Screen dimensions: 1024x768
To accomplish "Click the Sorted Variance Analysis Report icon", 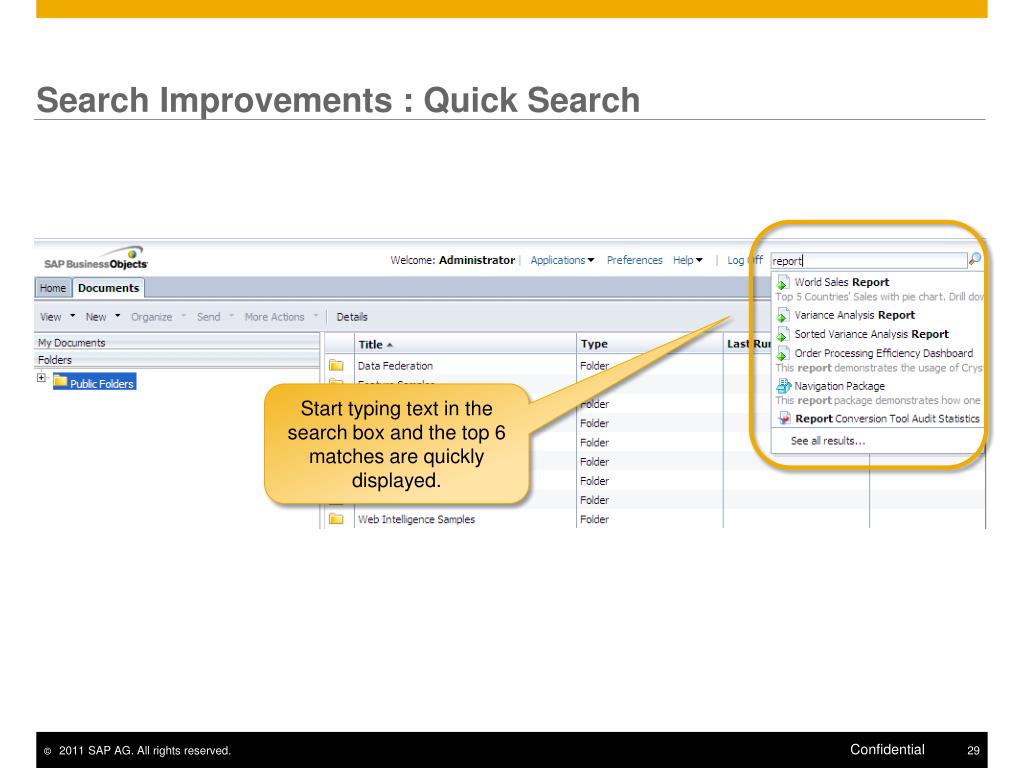I will [783, 334].
